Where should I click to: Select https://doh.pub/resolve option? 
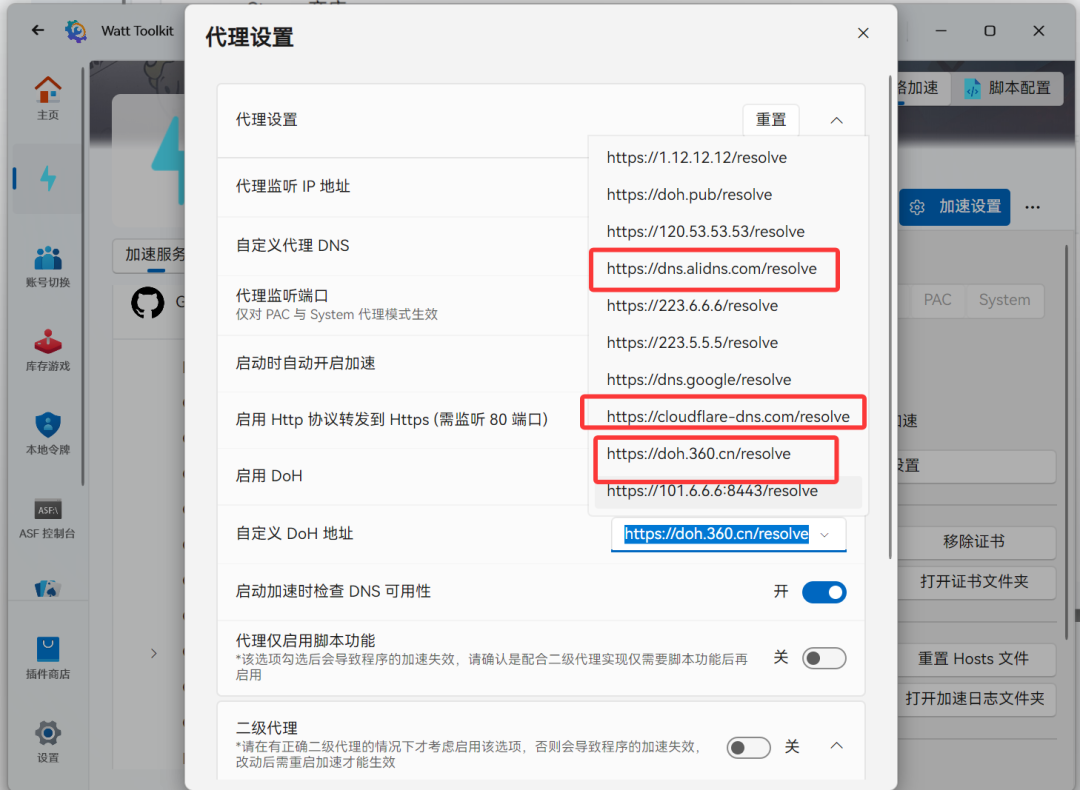[728, 195]
